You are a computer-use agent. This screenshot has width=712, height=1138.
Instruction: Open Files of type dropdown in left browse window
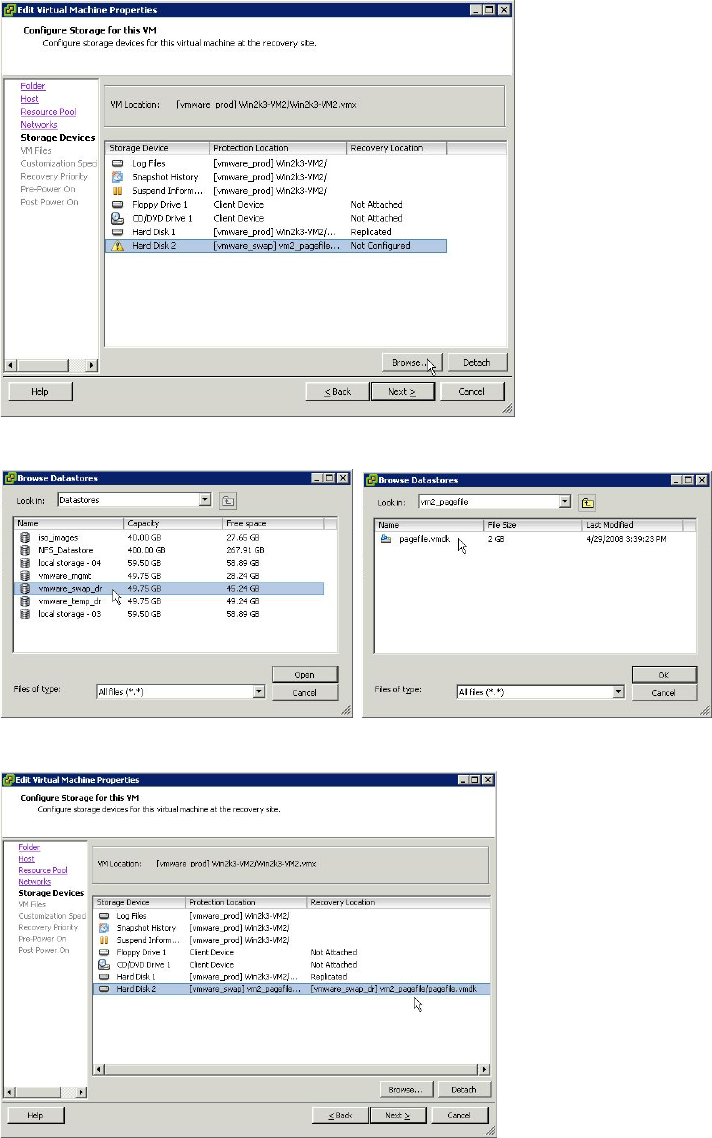pyautogui.click(x=259, y=692)
